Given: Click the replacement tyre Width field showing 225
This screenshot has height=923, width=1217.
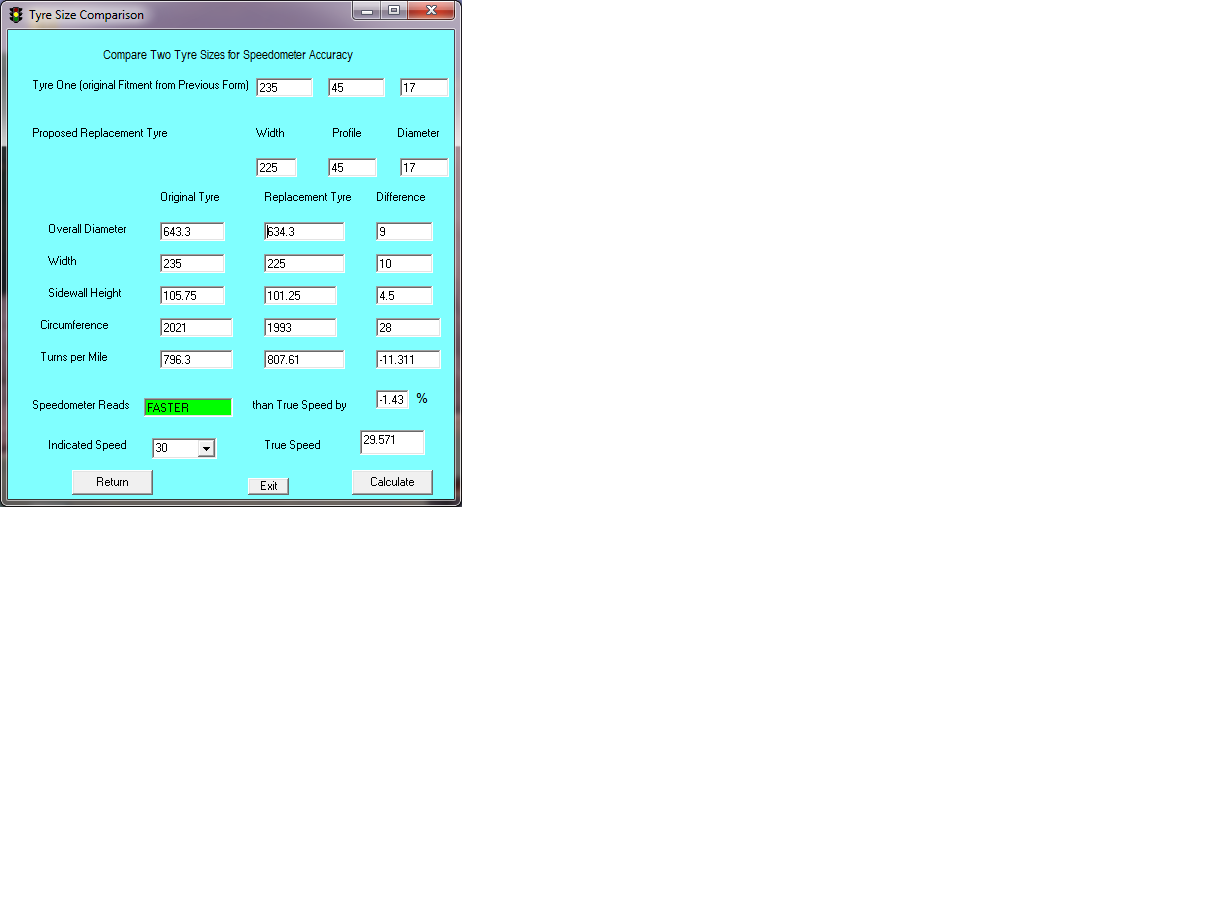Looking at the screenshot, I should (x=276, y=167).
